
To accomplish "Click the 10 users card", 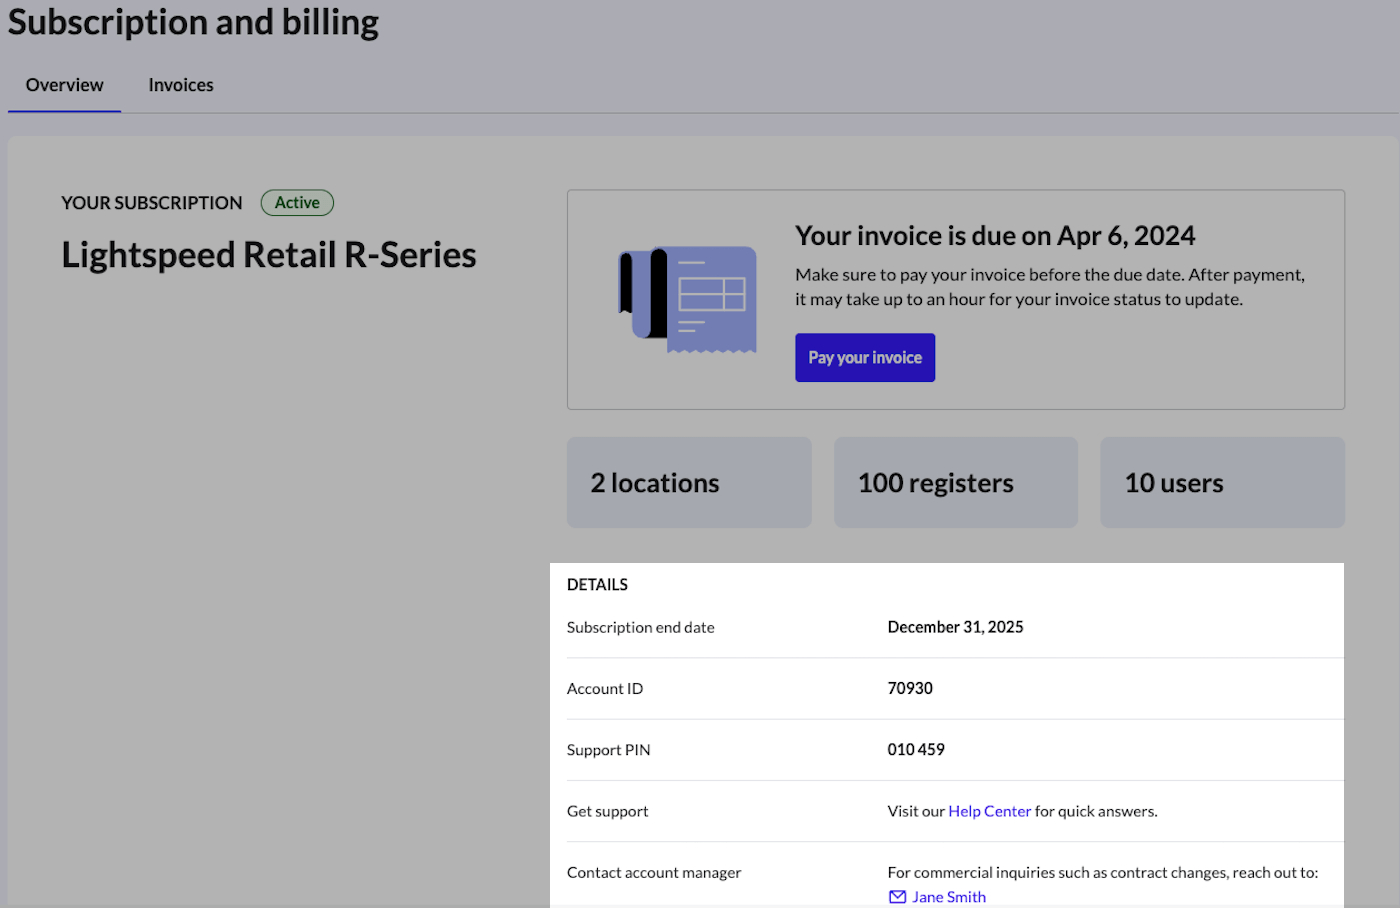I will click(x=1222, y=482).
